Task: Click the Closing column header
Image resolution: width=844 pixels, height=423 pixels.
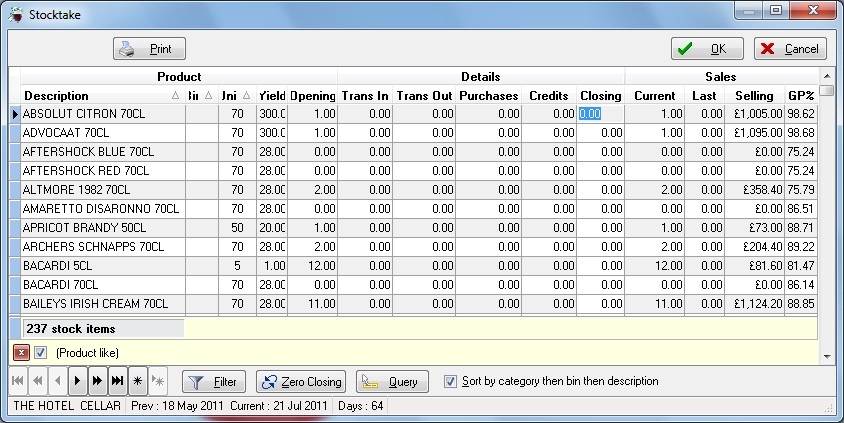Action: click(600, 95)
